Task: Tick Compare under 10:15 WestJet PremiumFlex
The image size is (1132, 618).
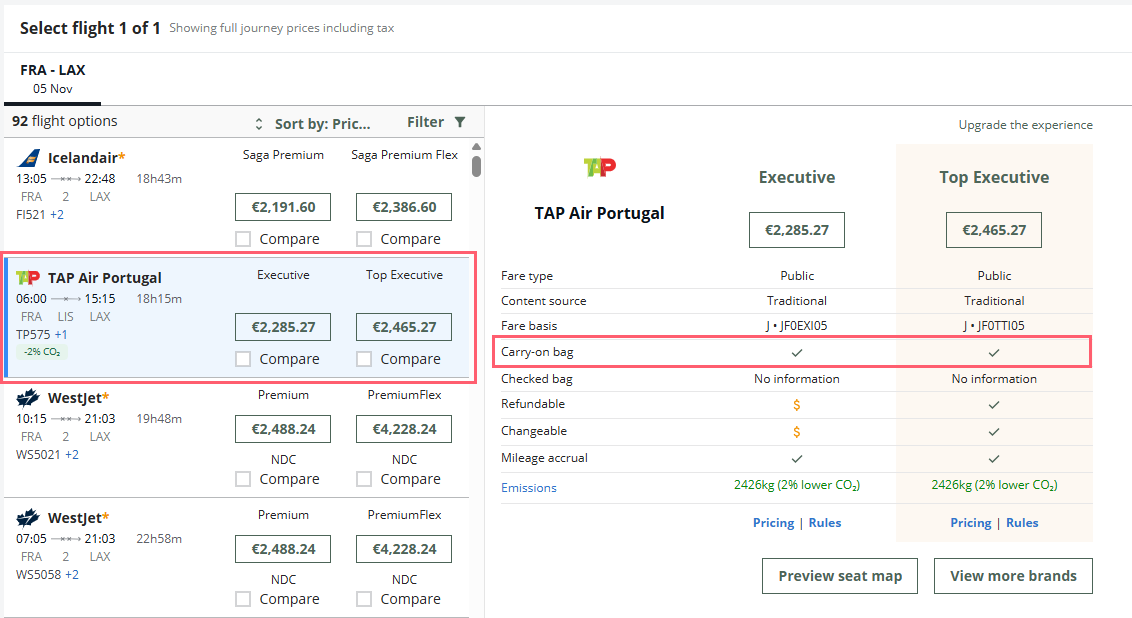Action: (365, 479)
